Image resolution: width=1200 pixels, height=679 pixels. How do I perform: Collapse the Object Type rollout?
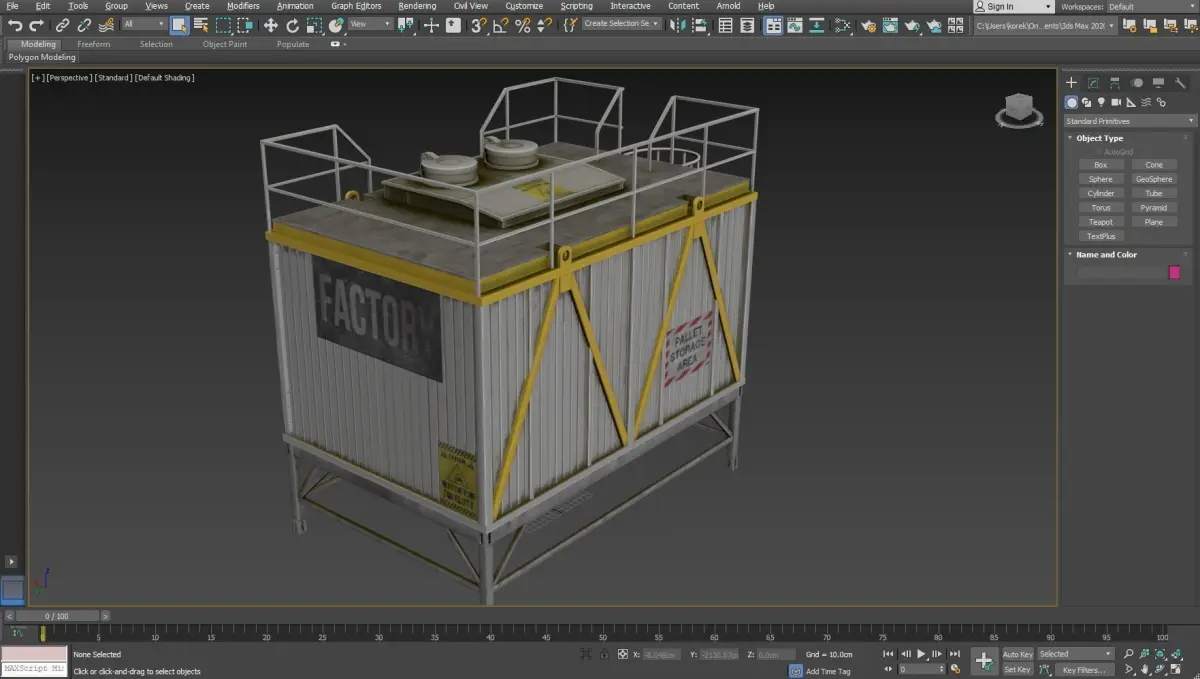coord(1099,138)
